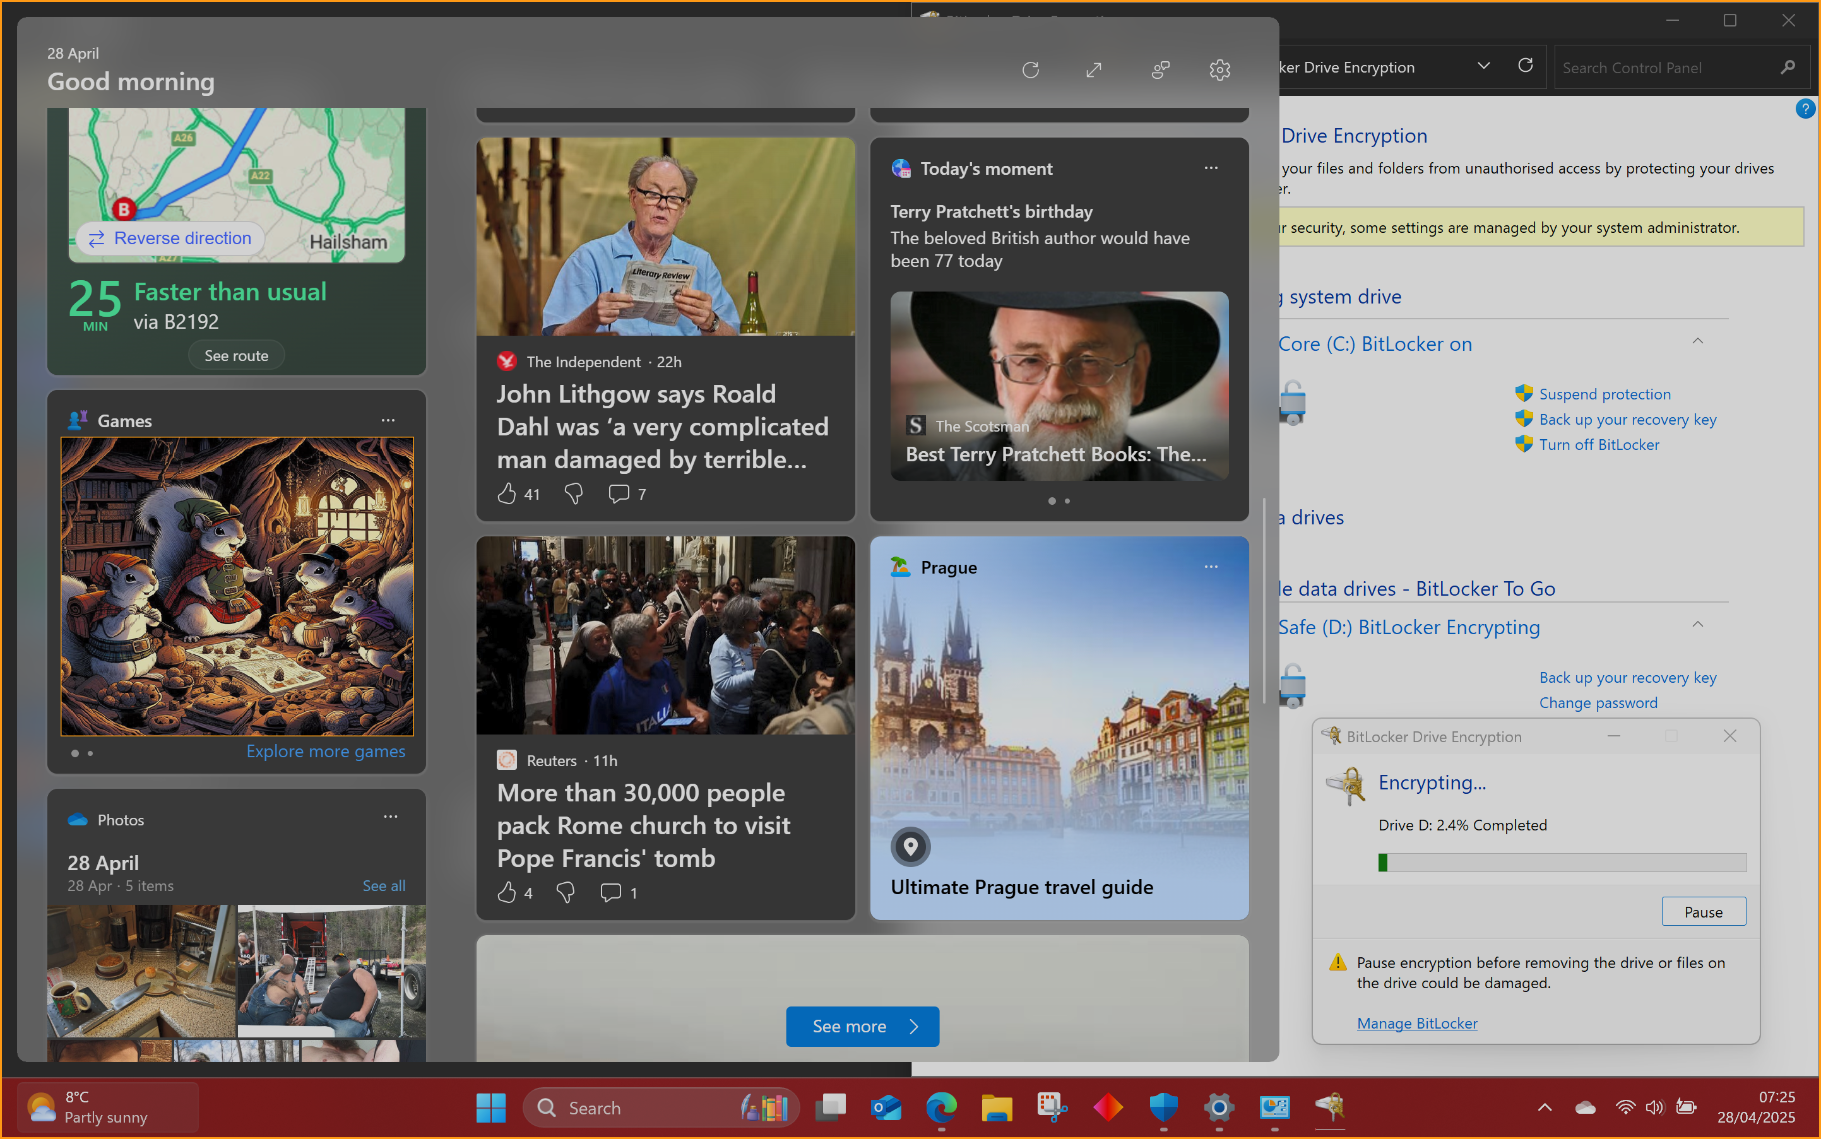Back up recovery key for Core (C:)
The height and width of the screenshot is (1139, 1821).
(1627, 419)
